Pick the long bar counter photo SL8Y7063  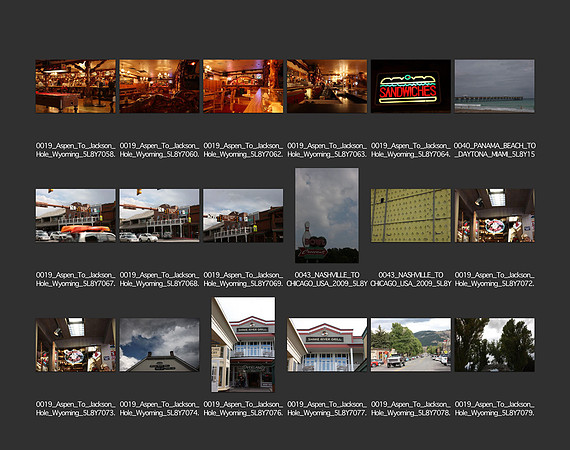pyautogui.click(x=327, y=86)
